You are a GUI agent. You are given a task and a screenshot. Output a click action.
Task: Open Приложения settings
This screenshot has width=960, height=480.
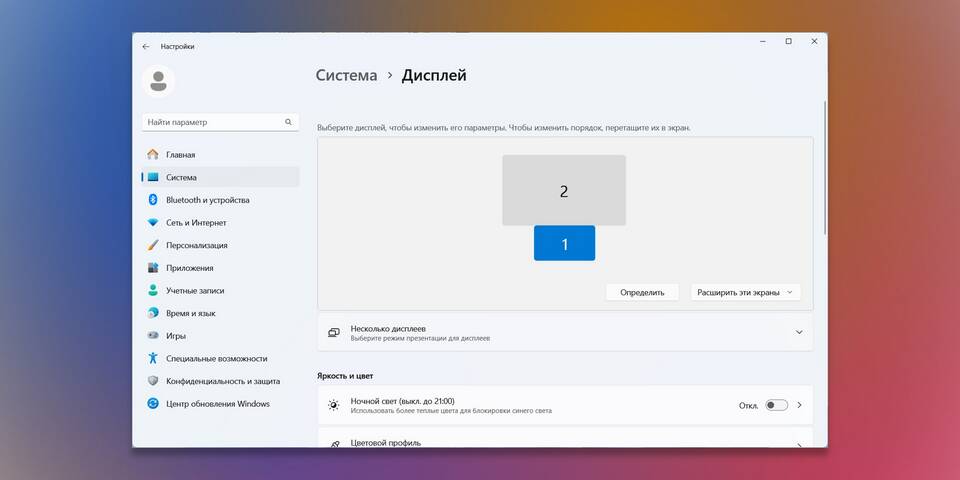tap(220, 268)
